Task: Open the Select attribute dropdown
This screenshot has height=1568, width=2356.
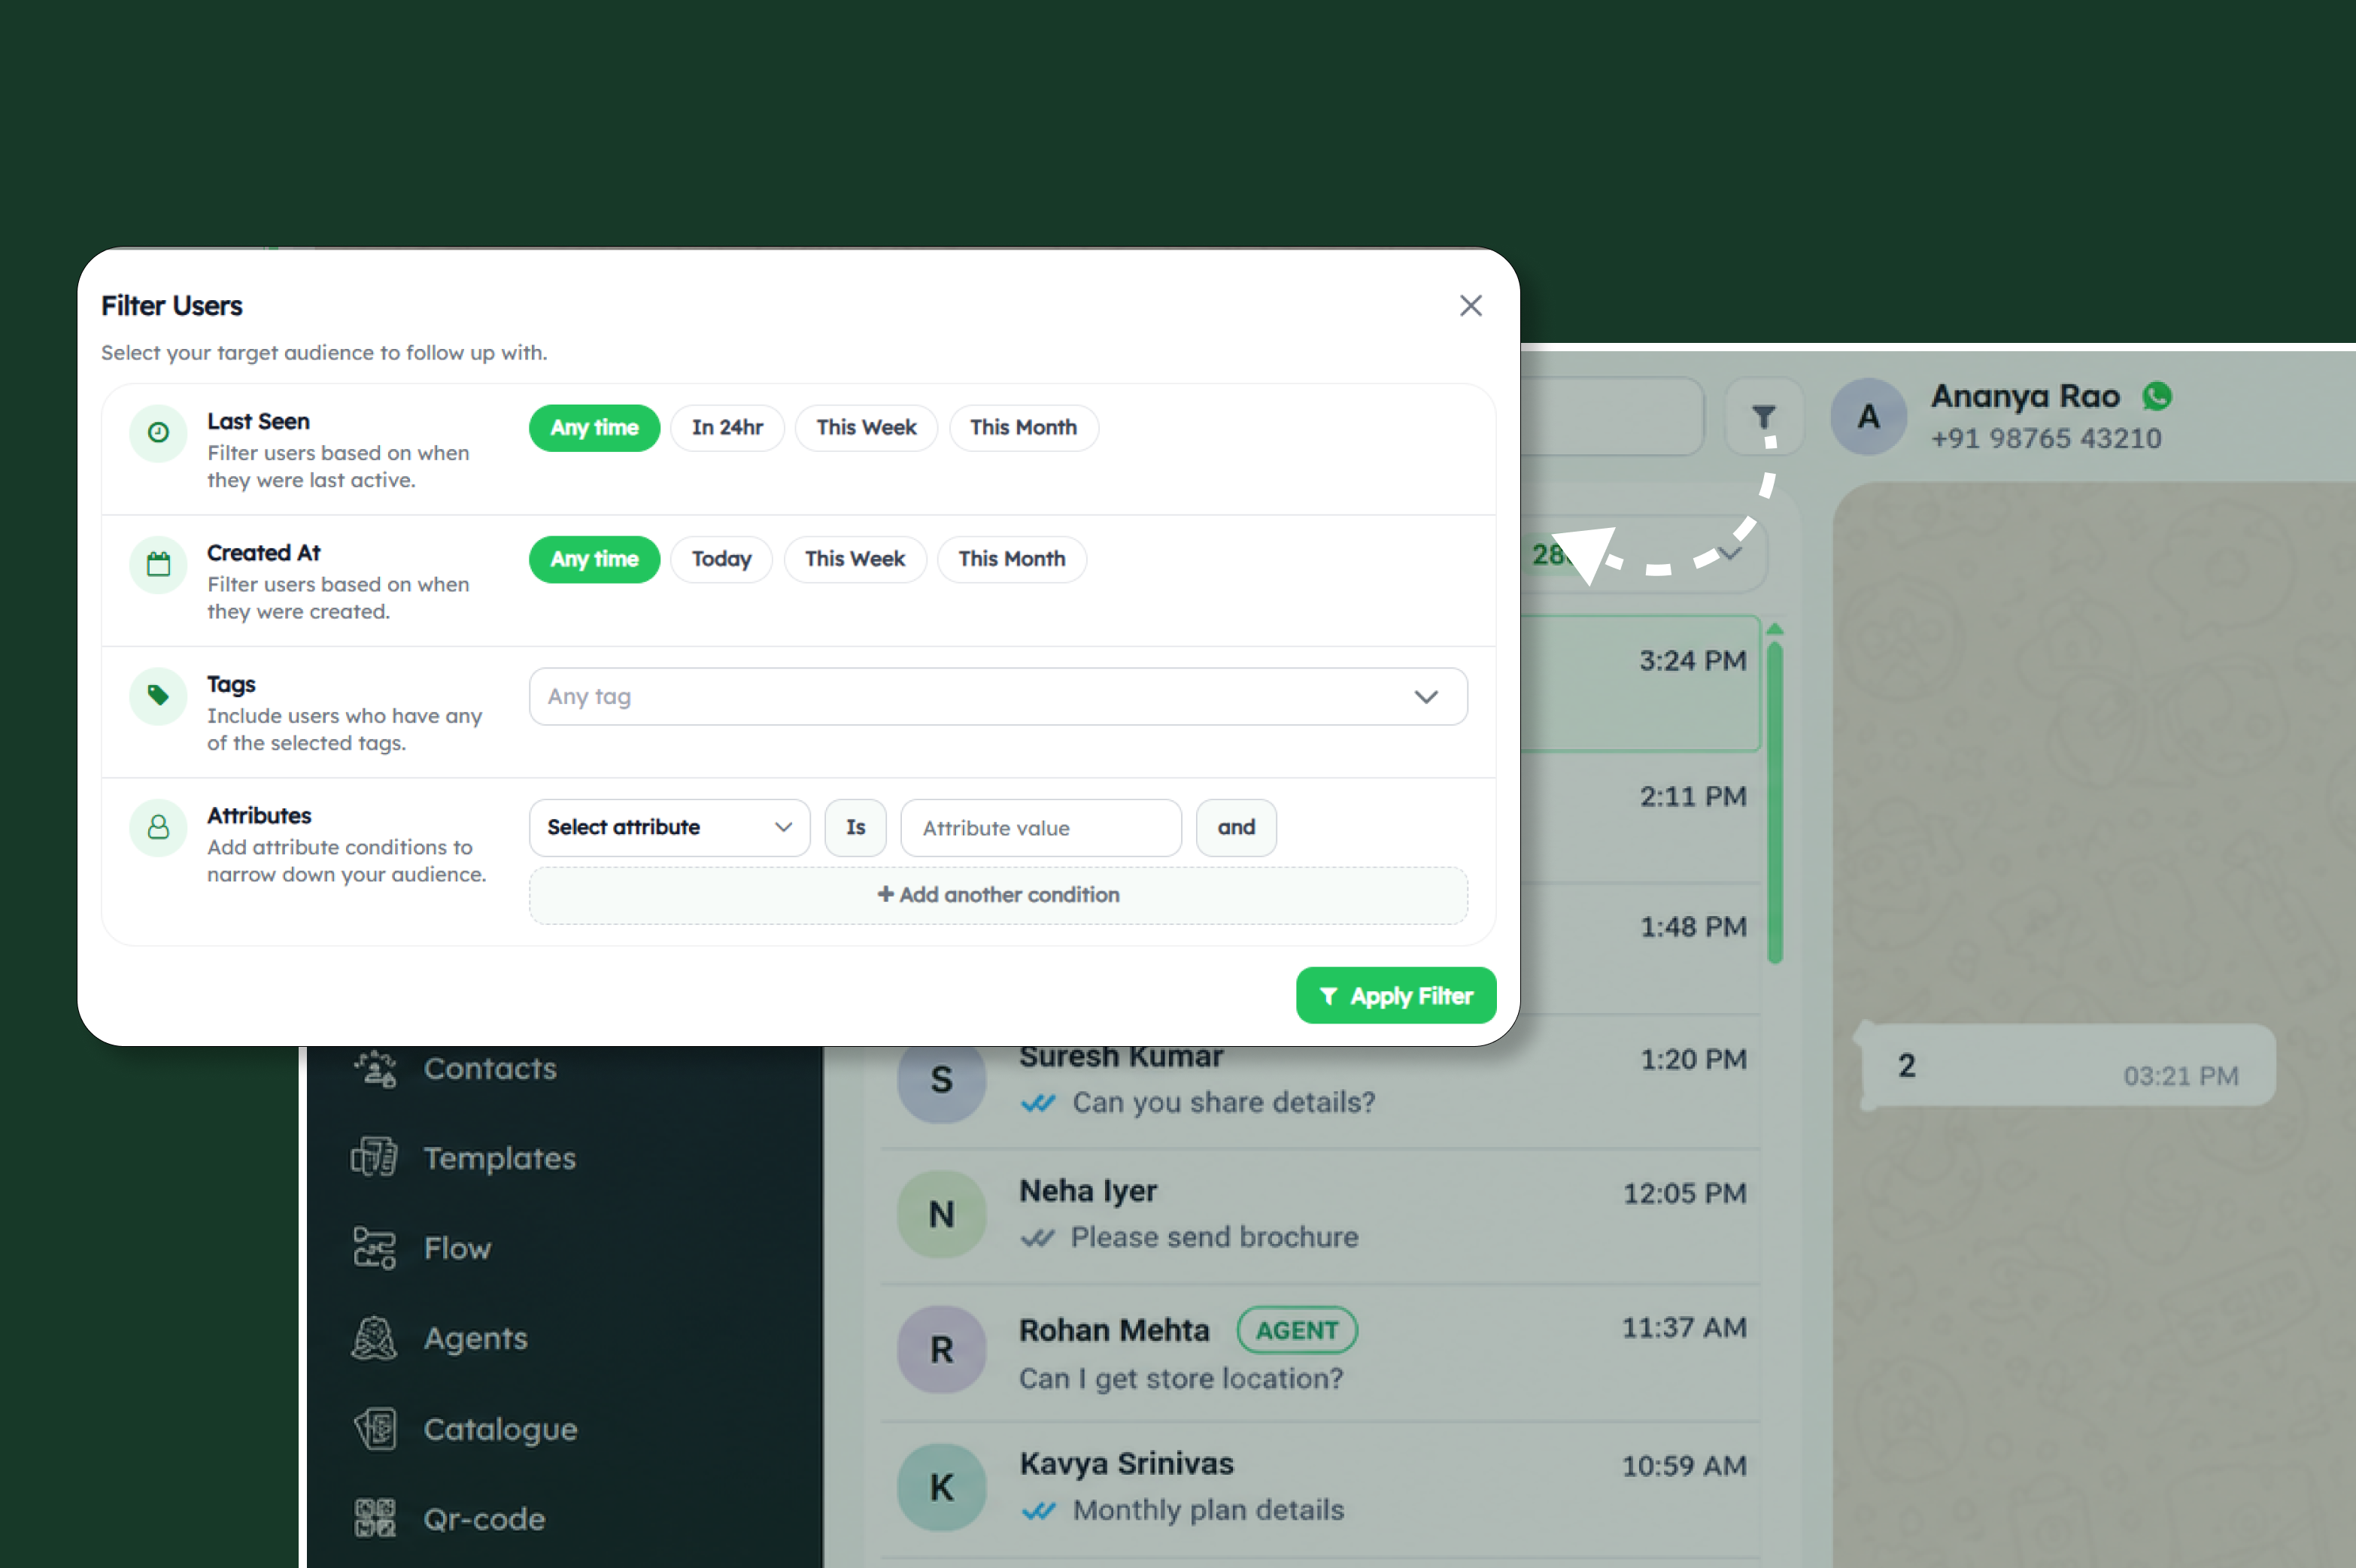Action: pos(669,828)
